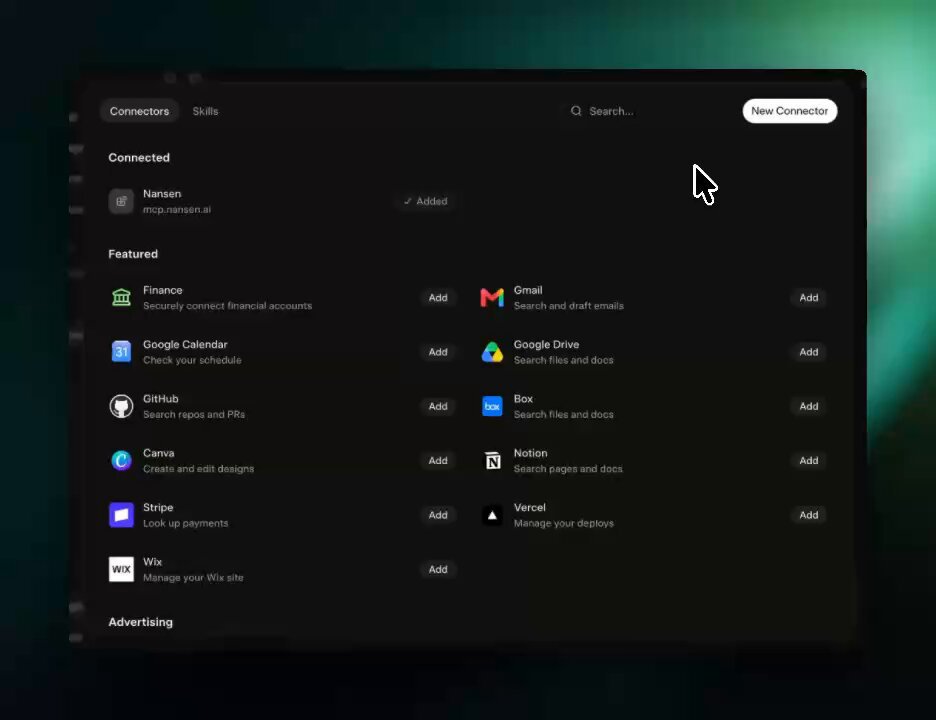Screen dimensions: 936x720
Task: Click the Connected section heading
Action: click(139, 158)
